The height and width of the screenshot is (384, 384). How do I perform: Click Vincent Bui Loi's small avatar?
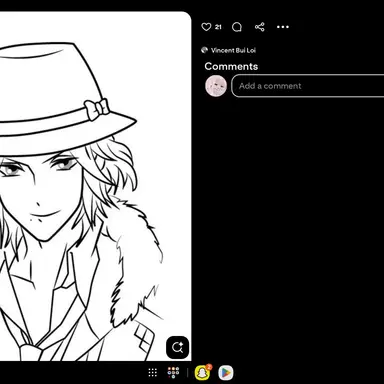point(204,50)
